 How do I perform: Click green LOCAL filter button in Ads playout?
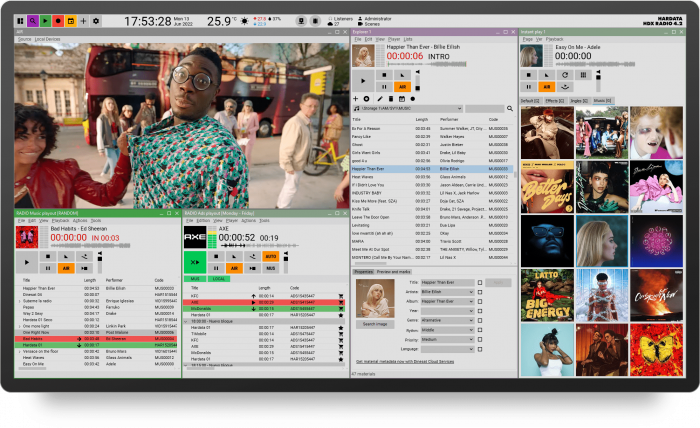pos(219,279)
